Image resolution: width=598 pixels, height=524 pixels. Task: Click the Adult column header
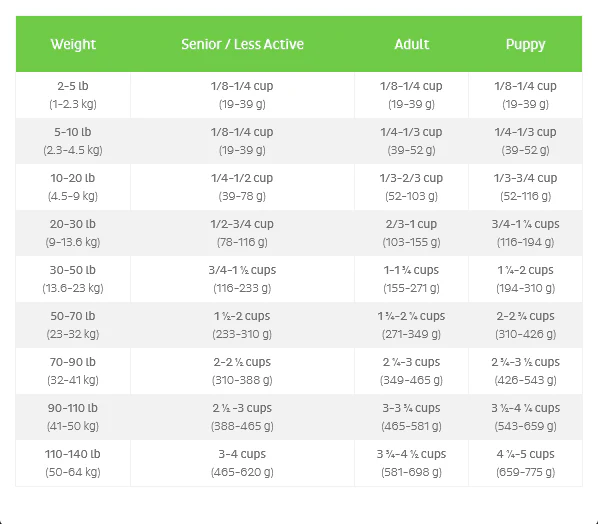pos(412,44)
